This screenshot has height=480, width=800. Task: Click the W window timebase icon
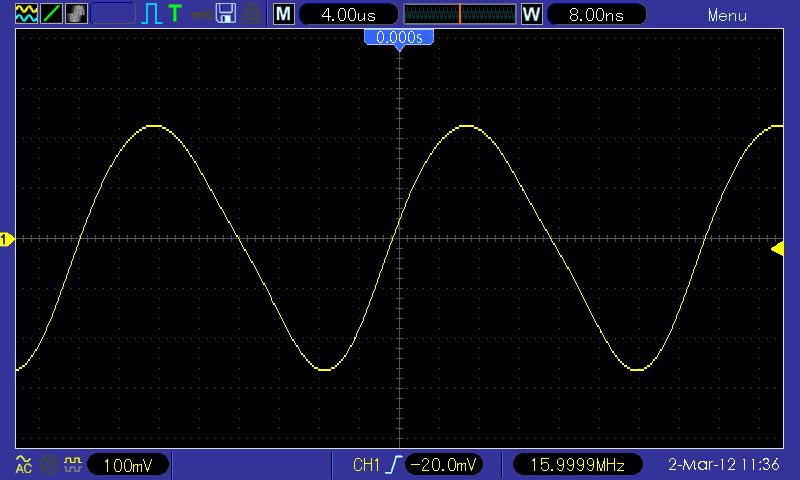point(531,14)
